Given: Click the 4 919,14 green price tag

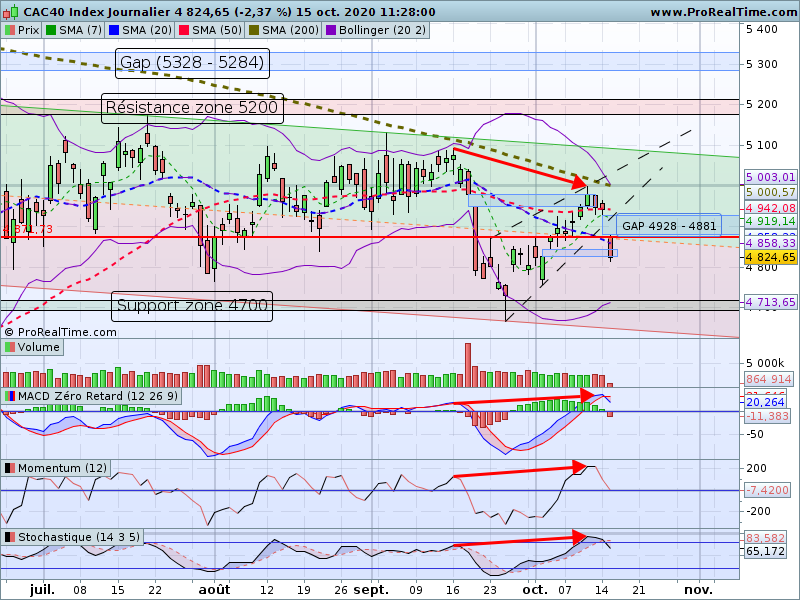Looking at the screenshot, I should pos(770,221).
